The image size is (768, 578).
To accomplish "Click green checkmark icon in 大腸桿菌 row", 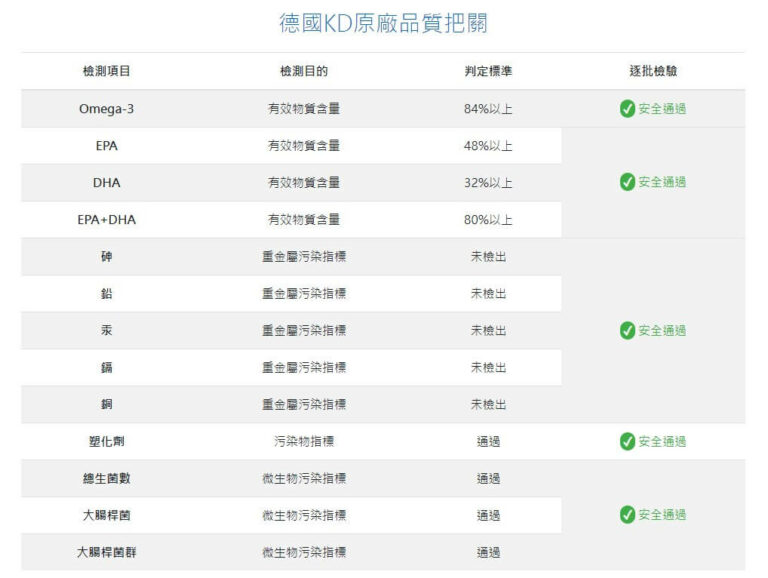I will pos(627,515).
